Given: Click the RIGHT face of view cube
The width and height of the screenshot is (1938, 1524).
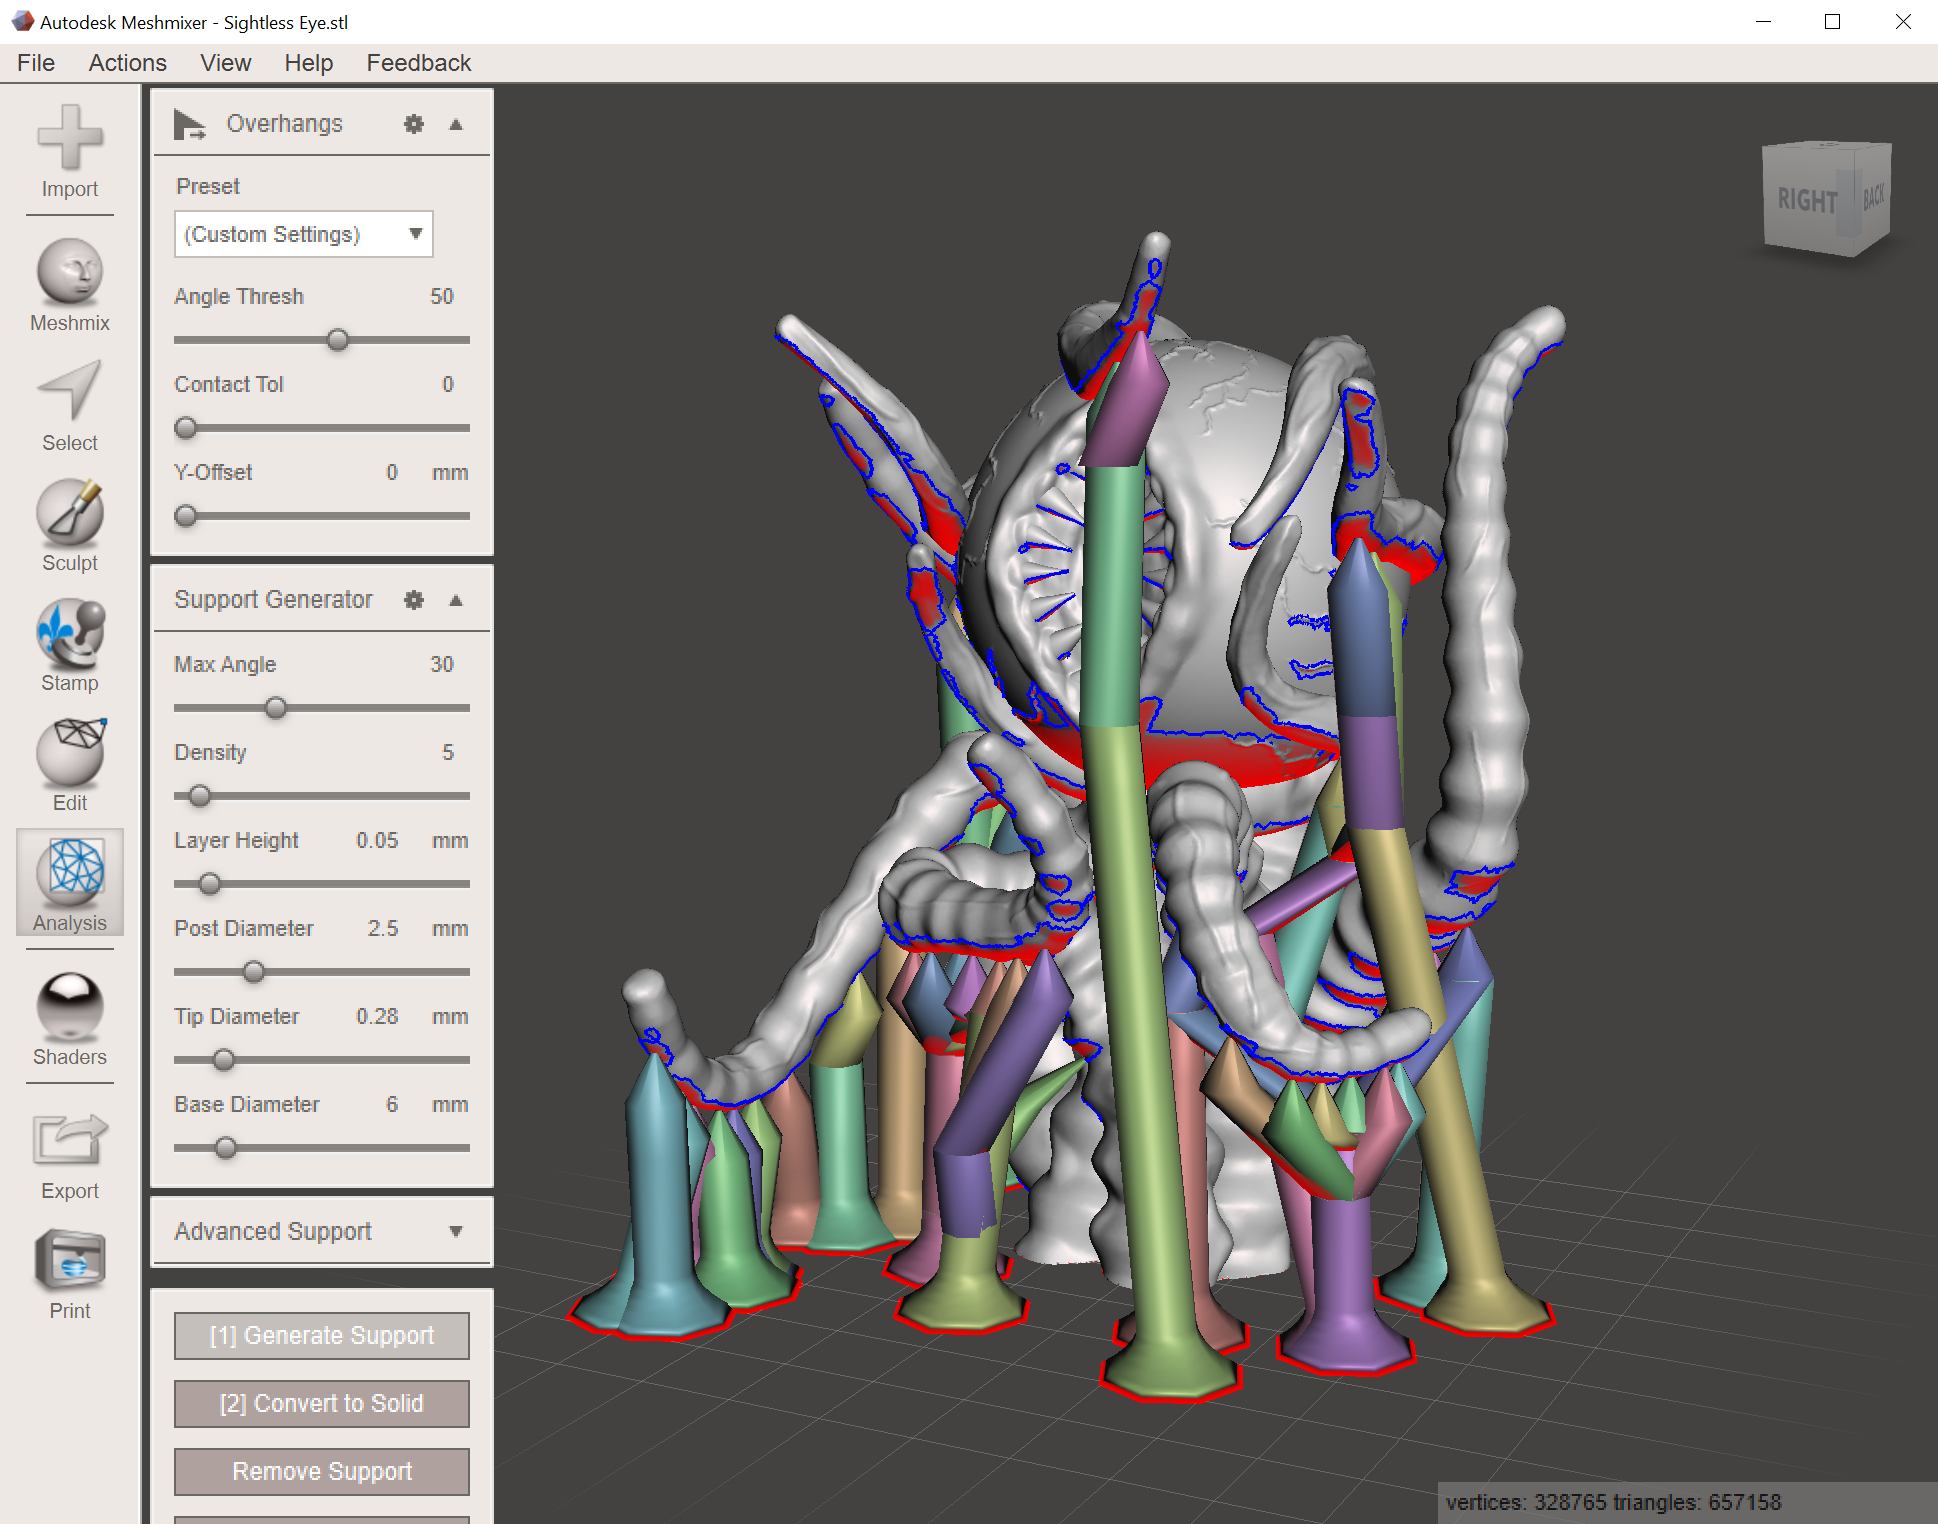Looking at the screenshot, I should [x=1807, y=200].
